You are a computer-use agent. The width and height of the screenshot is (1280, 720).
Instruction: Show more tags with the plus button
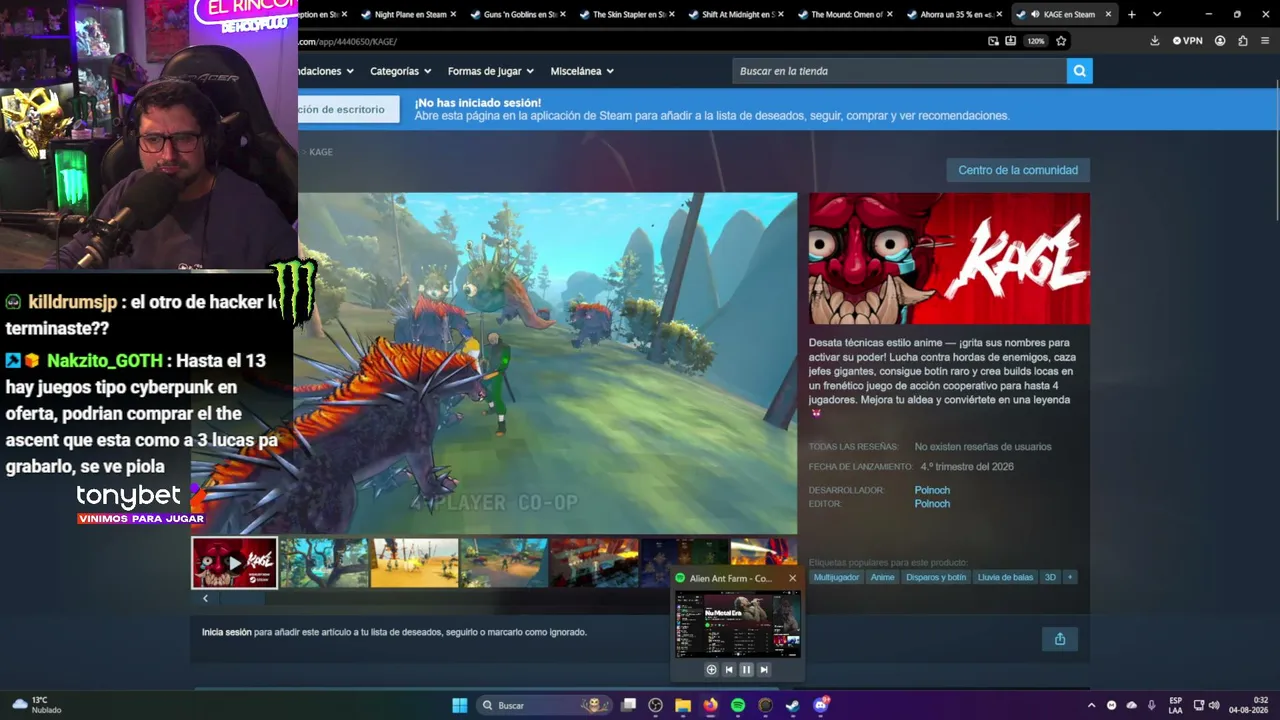1069,577
